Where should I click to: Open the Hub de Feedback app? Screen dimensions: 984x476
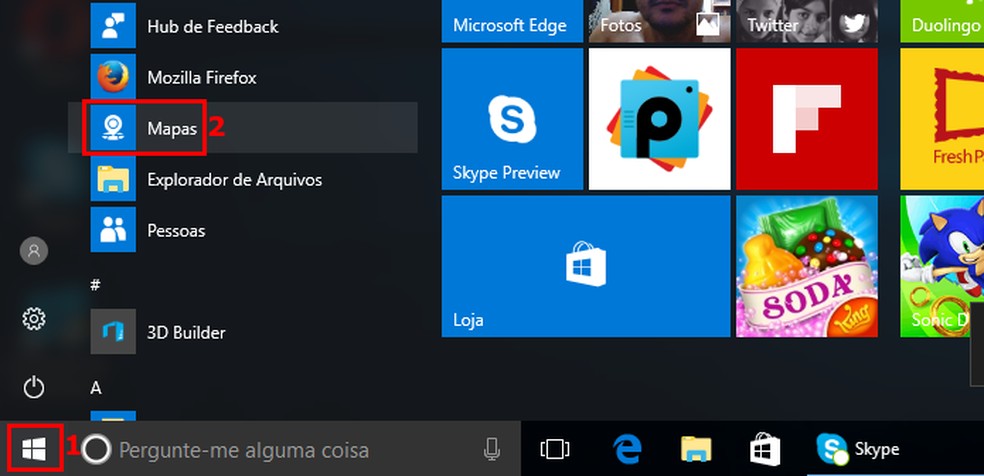(242, 26)
